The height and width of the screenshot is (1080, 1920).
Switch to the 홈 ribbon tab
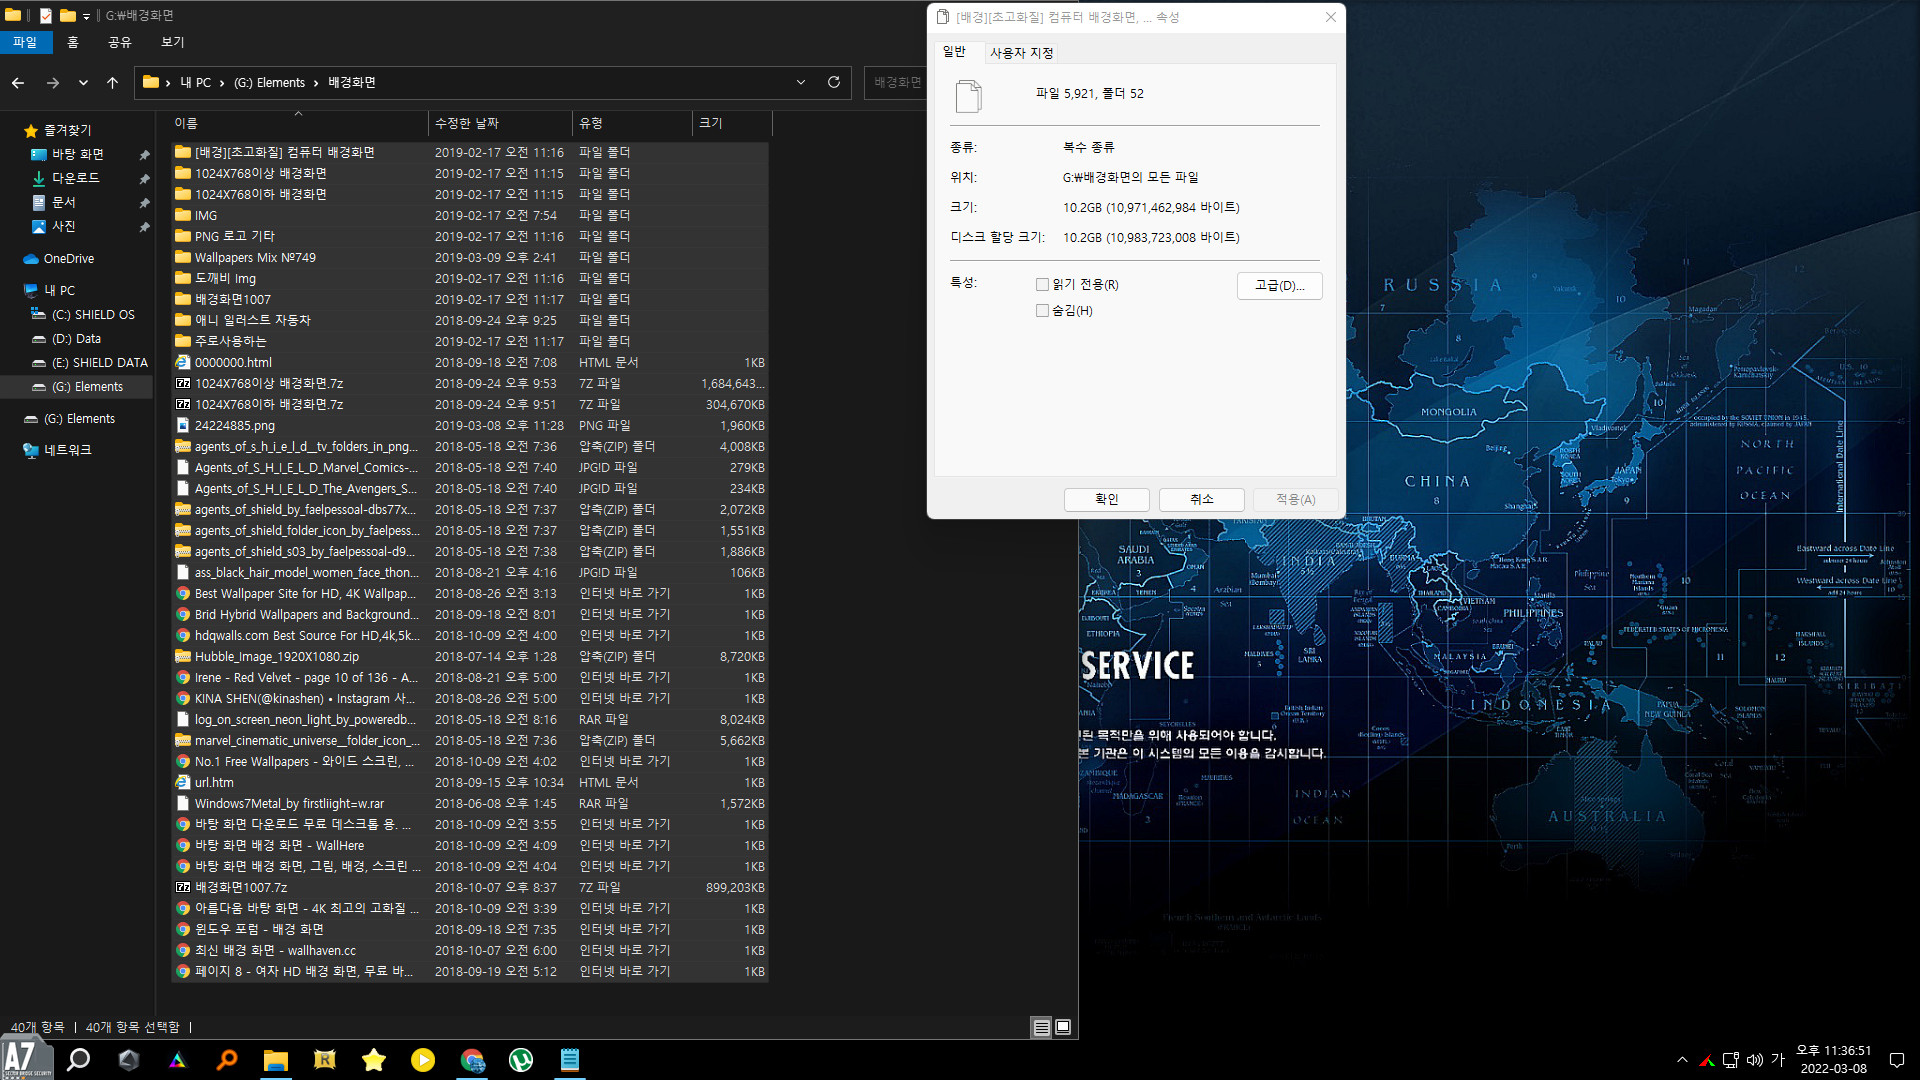click(x=73, y=42)
